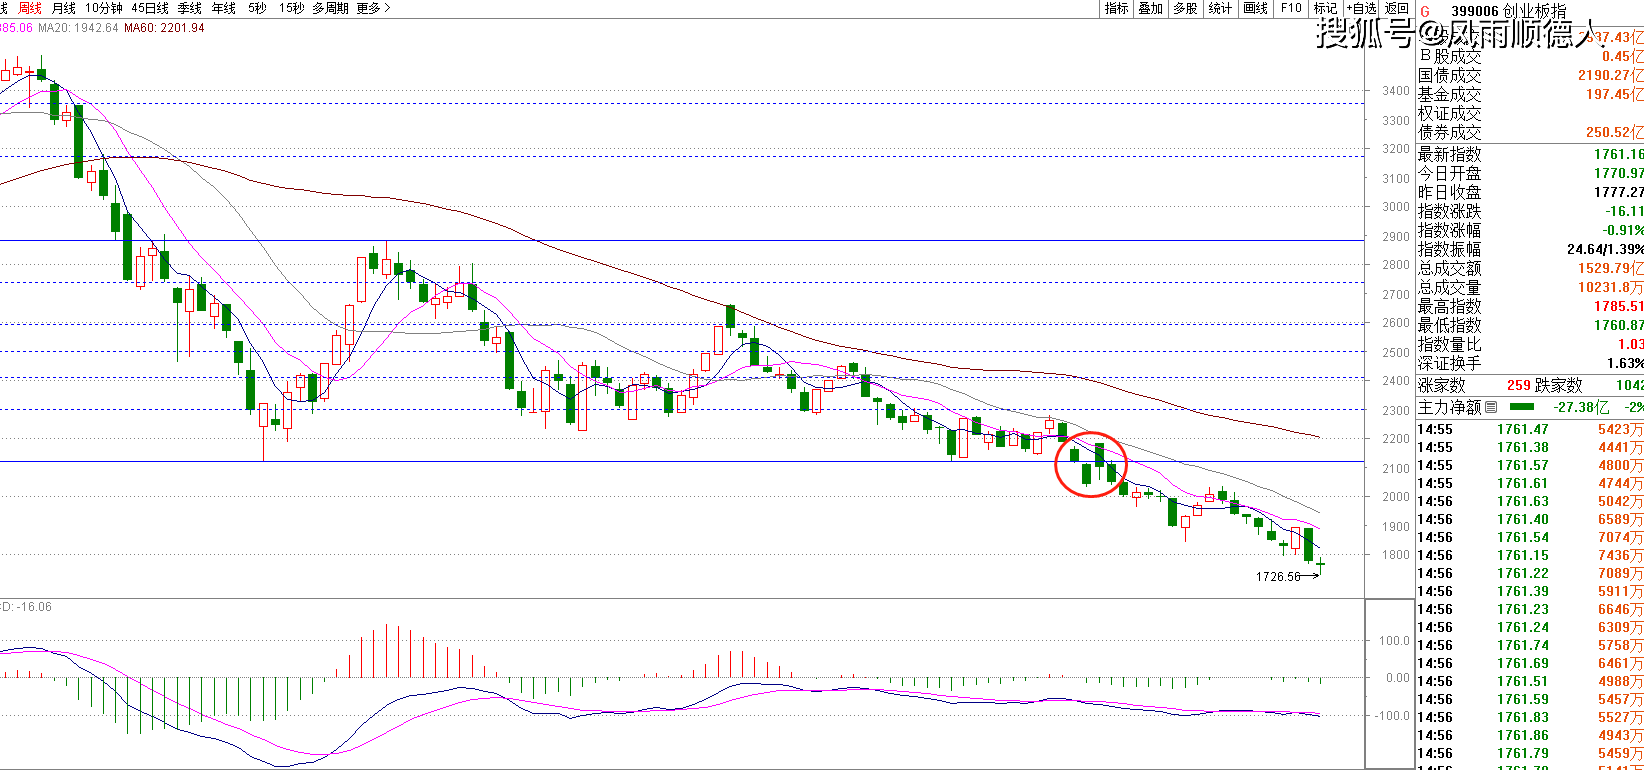Image resolution: width=1644 pixels, height=770 pixels.
Task: Click the red G marker beside 399006
Action: (x=1425, y=10)
